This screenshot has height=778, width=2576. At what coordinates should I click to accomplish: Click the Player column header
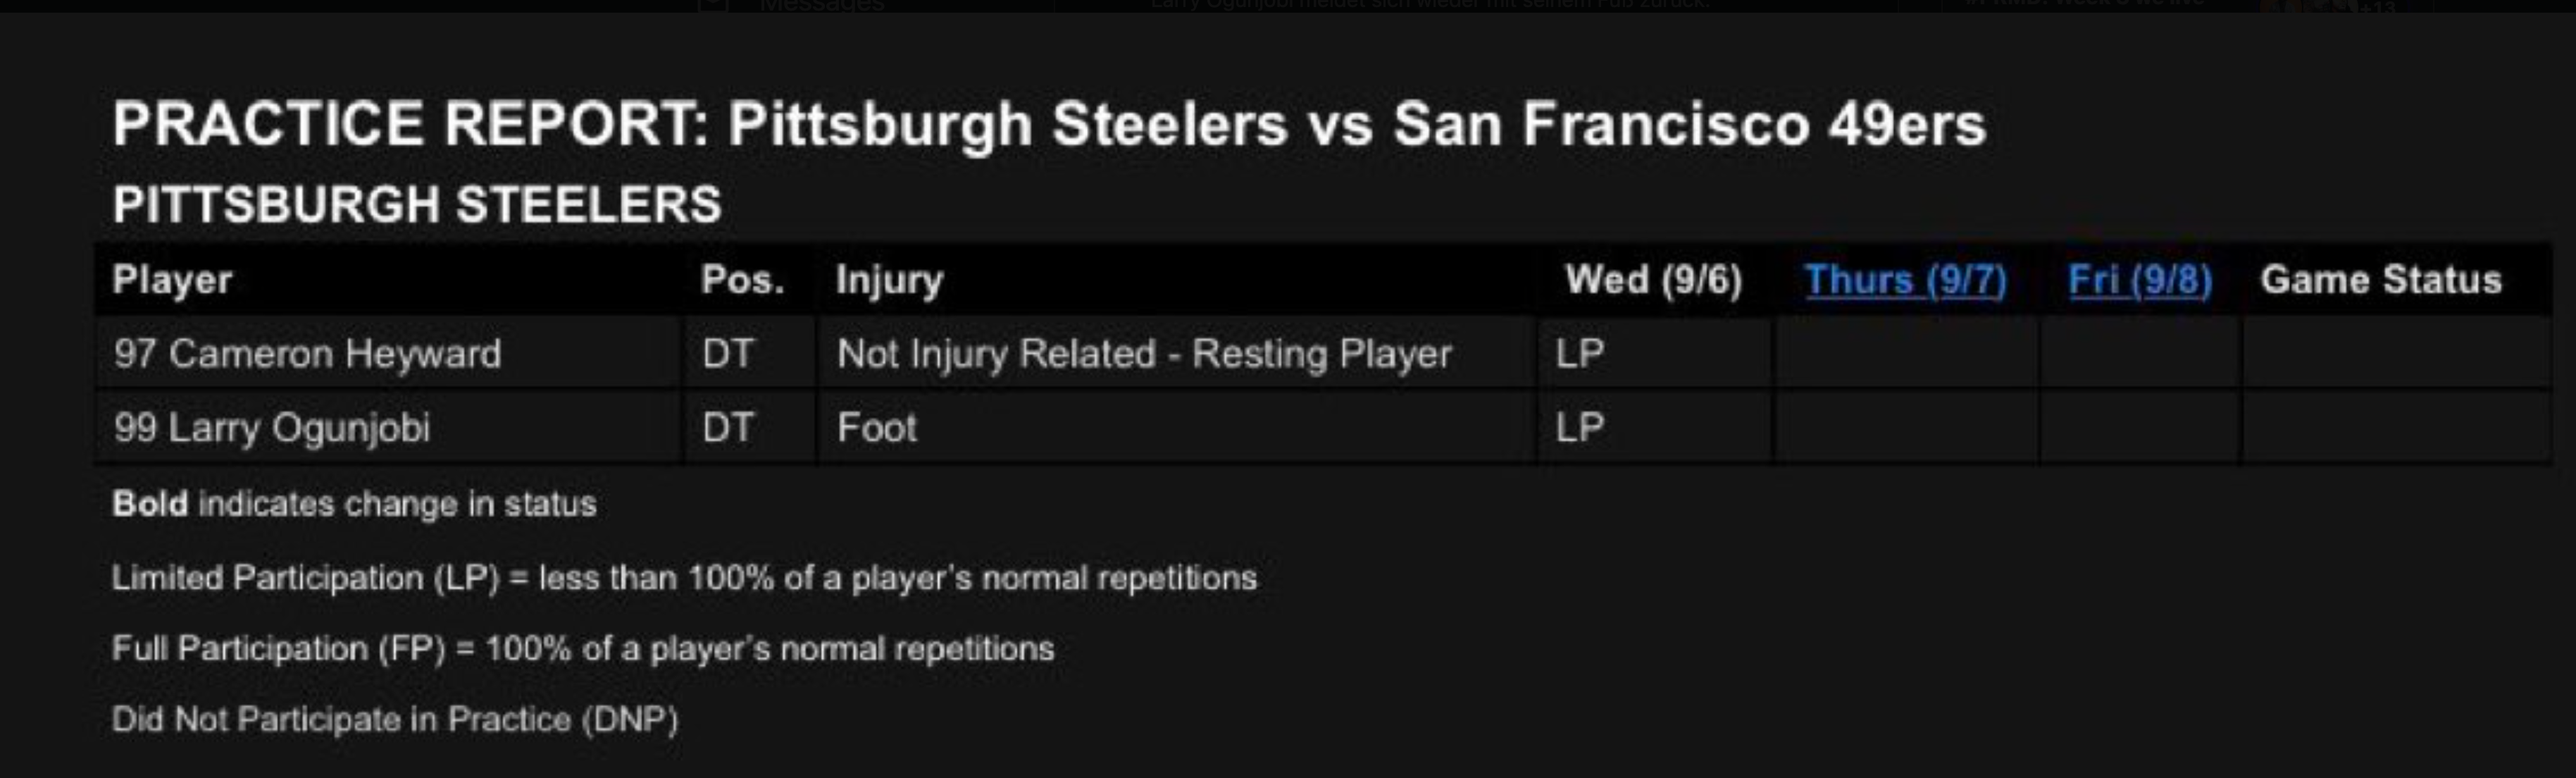(x=172, y=280)
